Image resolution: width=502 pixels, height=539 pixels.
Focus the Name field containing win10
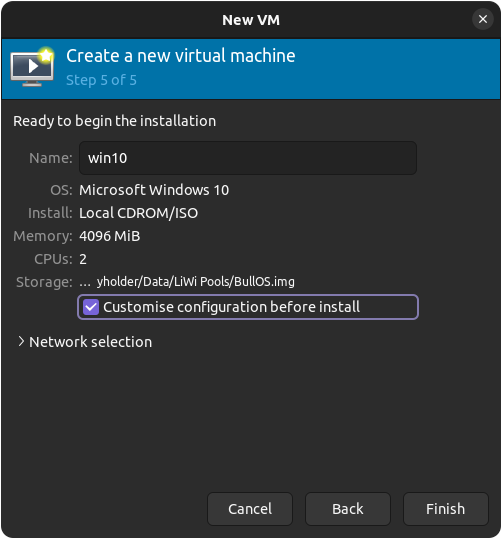pyautogui.click(x=248, y=158)
